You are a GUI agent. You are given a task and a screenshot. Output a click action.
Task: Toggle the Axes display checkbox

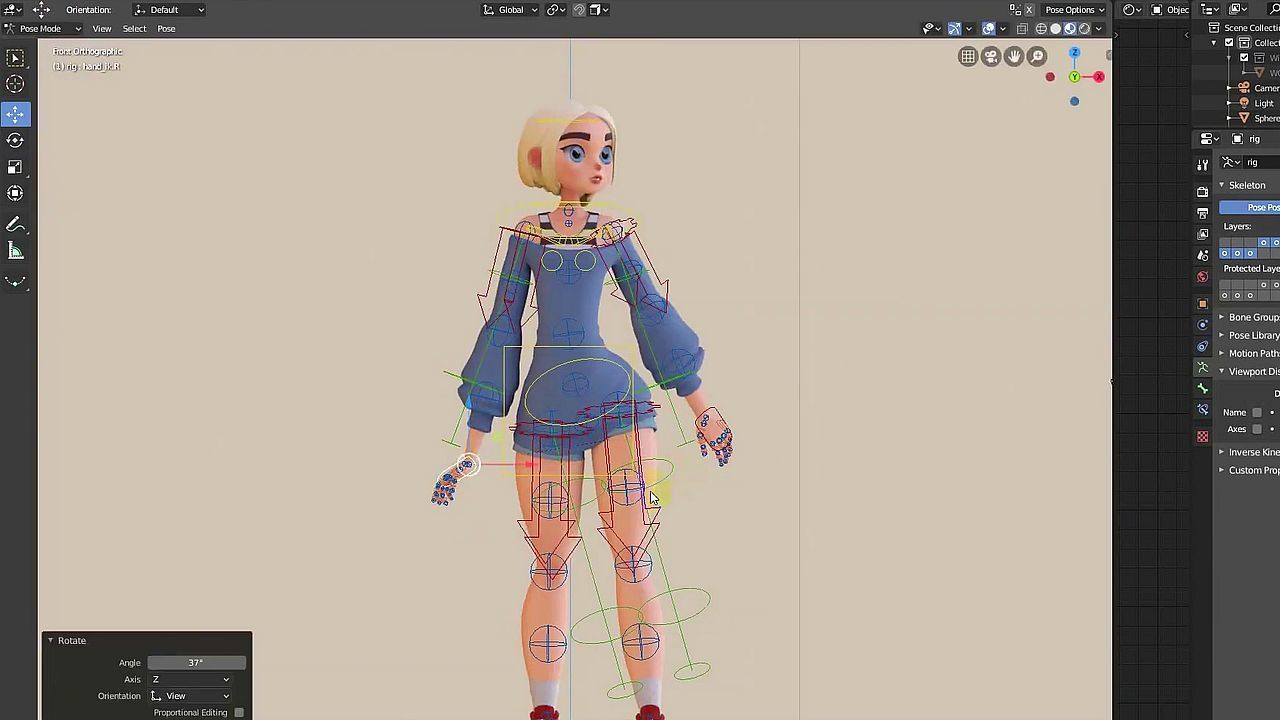tap(1257, 429)
